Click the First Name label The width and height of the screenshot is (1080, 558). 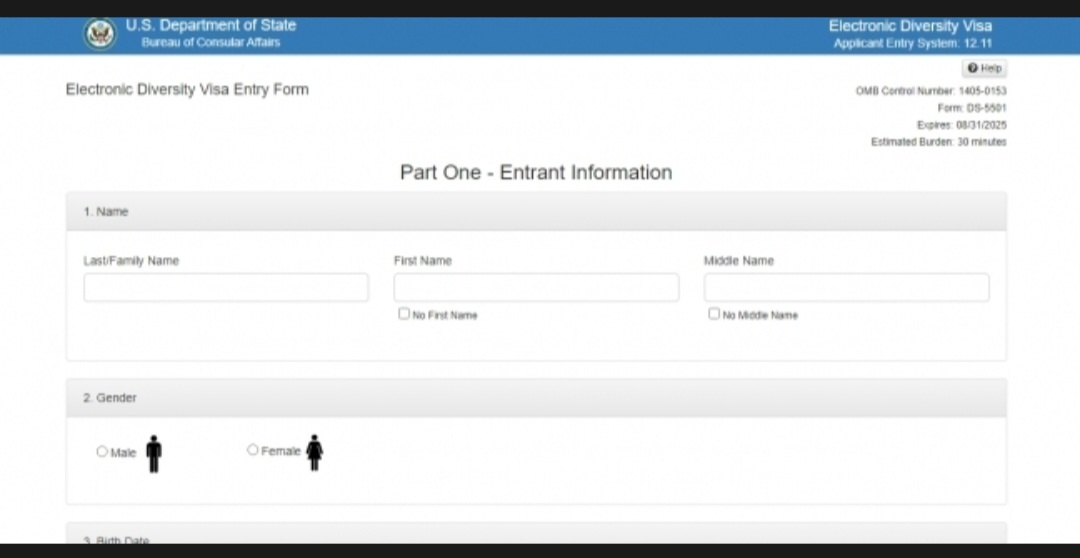click(x=423, y=261)
